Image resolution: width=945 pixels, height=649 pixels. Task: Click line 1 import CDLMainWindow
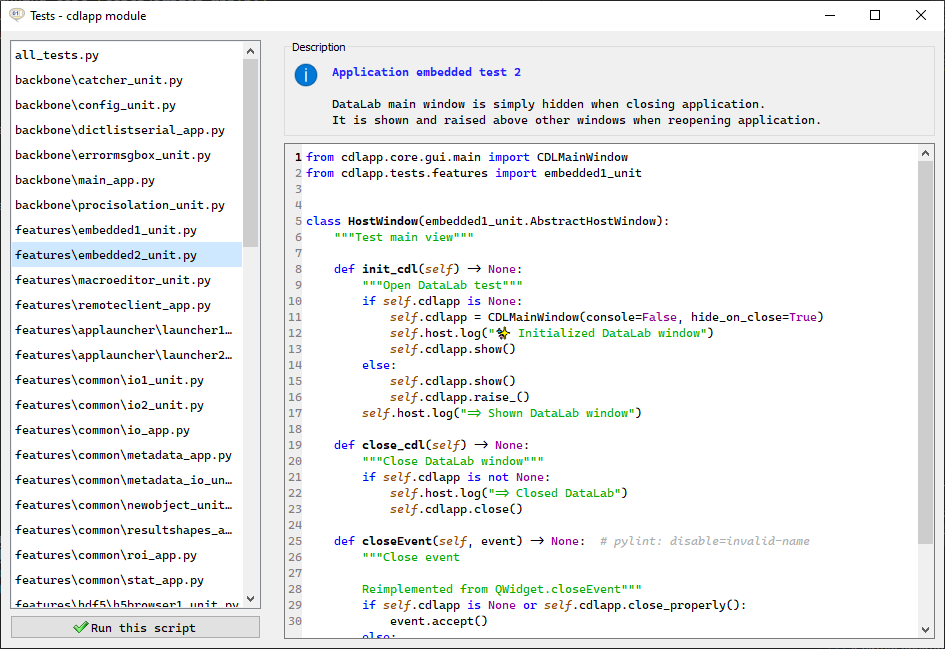coord(467,157)
